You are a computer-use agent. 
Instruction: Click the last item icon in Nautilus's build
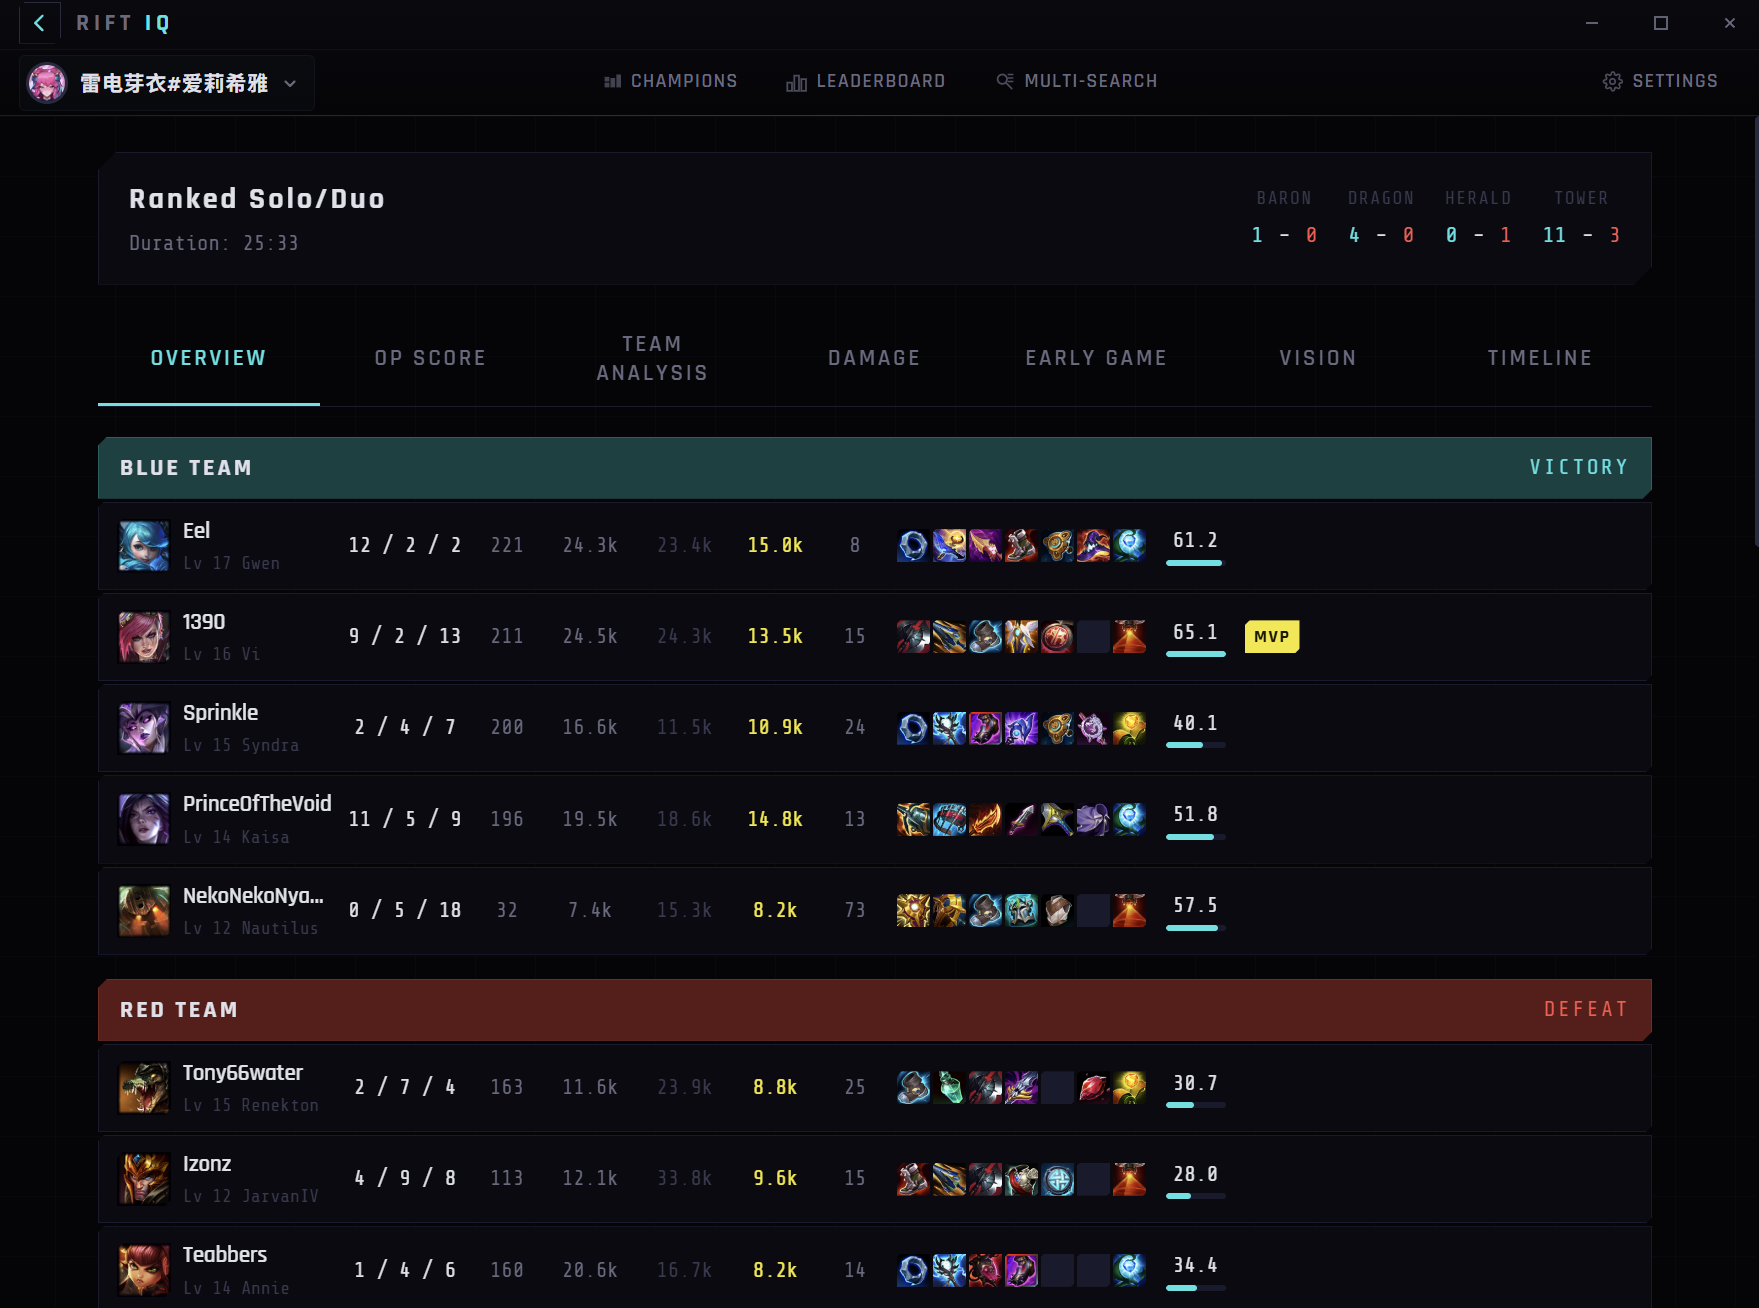(x=1130, y=910)
